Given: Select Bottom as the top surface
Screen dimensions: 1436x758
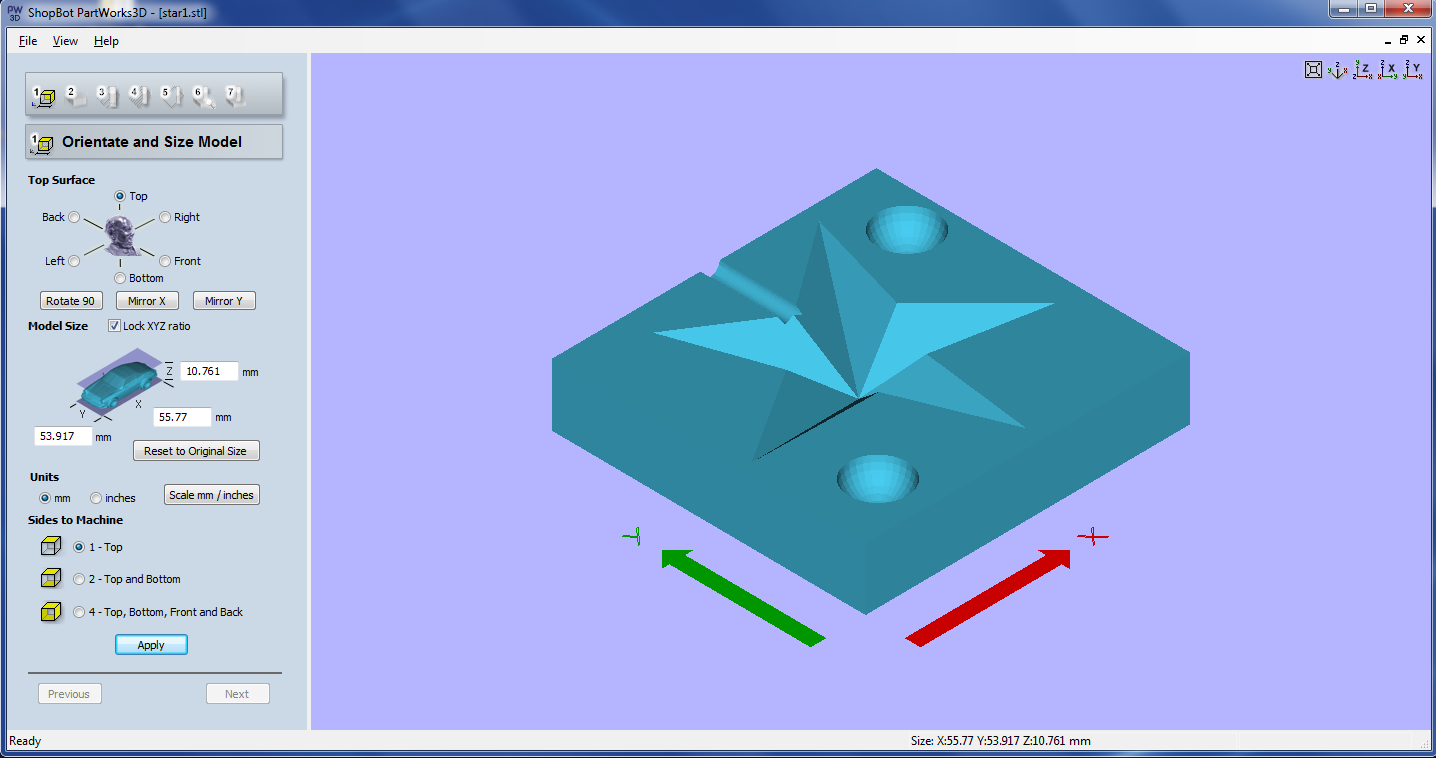Looking at the screenshot, I should [120, 278].
